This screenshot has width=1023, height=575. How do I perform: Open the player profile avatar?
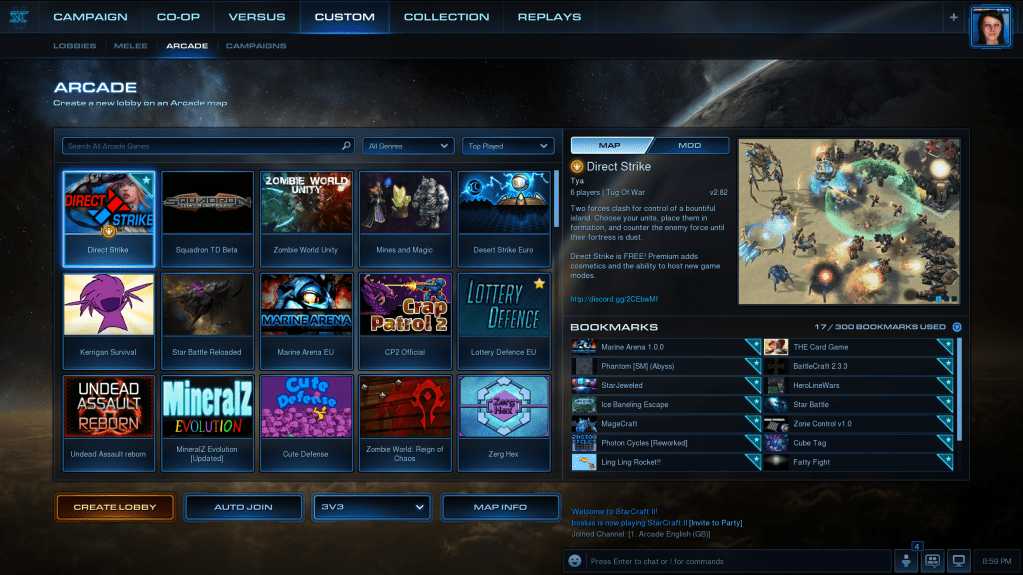click(x=990, y=26)
